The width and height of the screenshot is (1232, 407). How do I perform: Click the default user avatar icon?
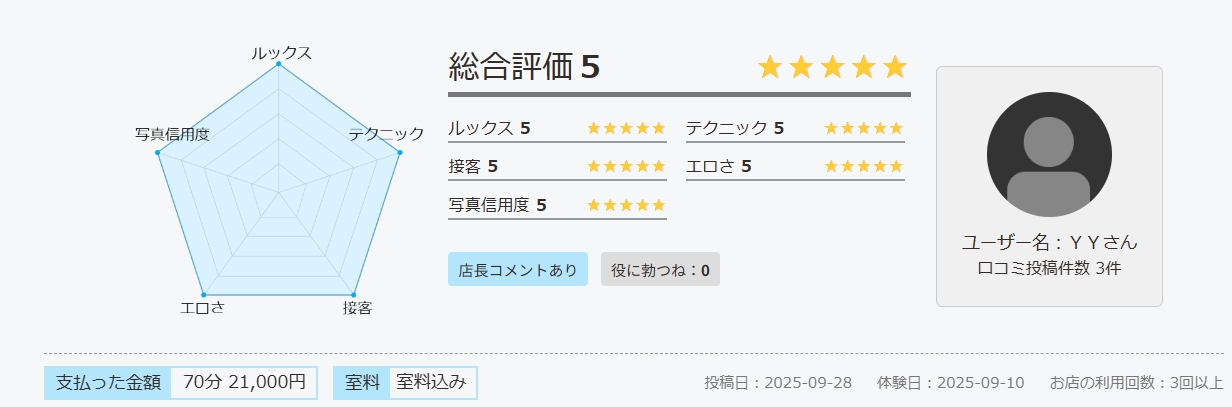click(x=1048, y=154)
